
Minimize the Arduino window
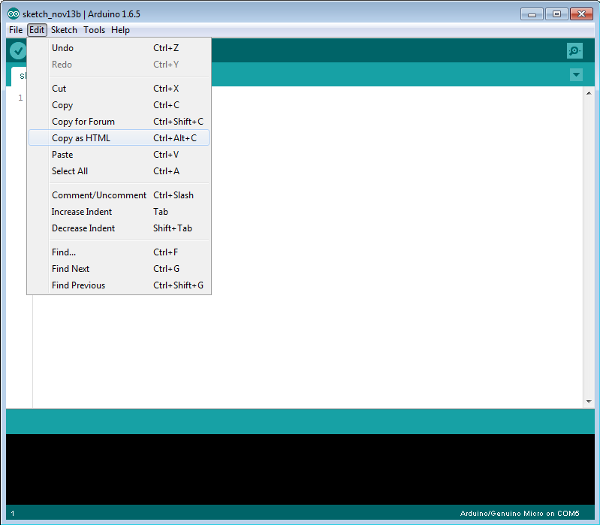coord(532,14)
